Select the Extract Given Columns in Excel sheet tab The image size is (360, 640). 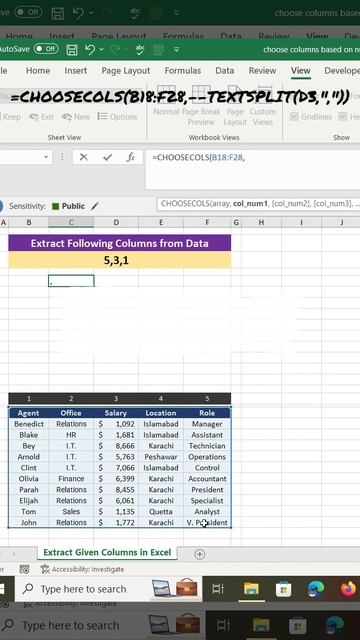(x=107, y=552)
